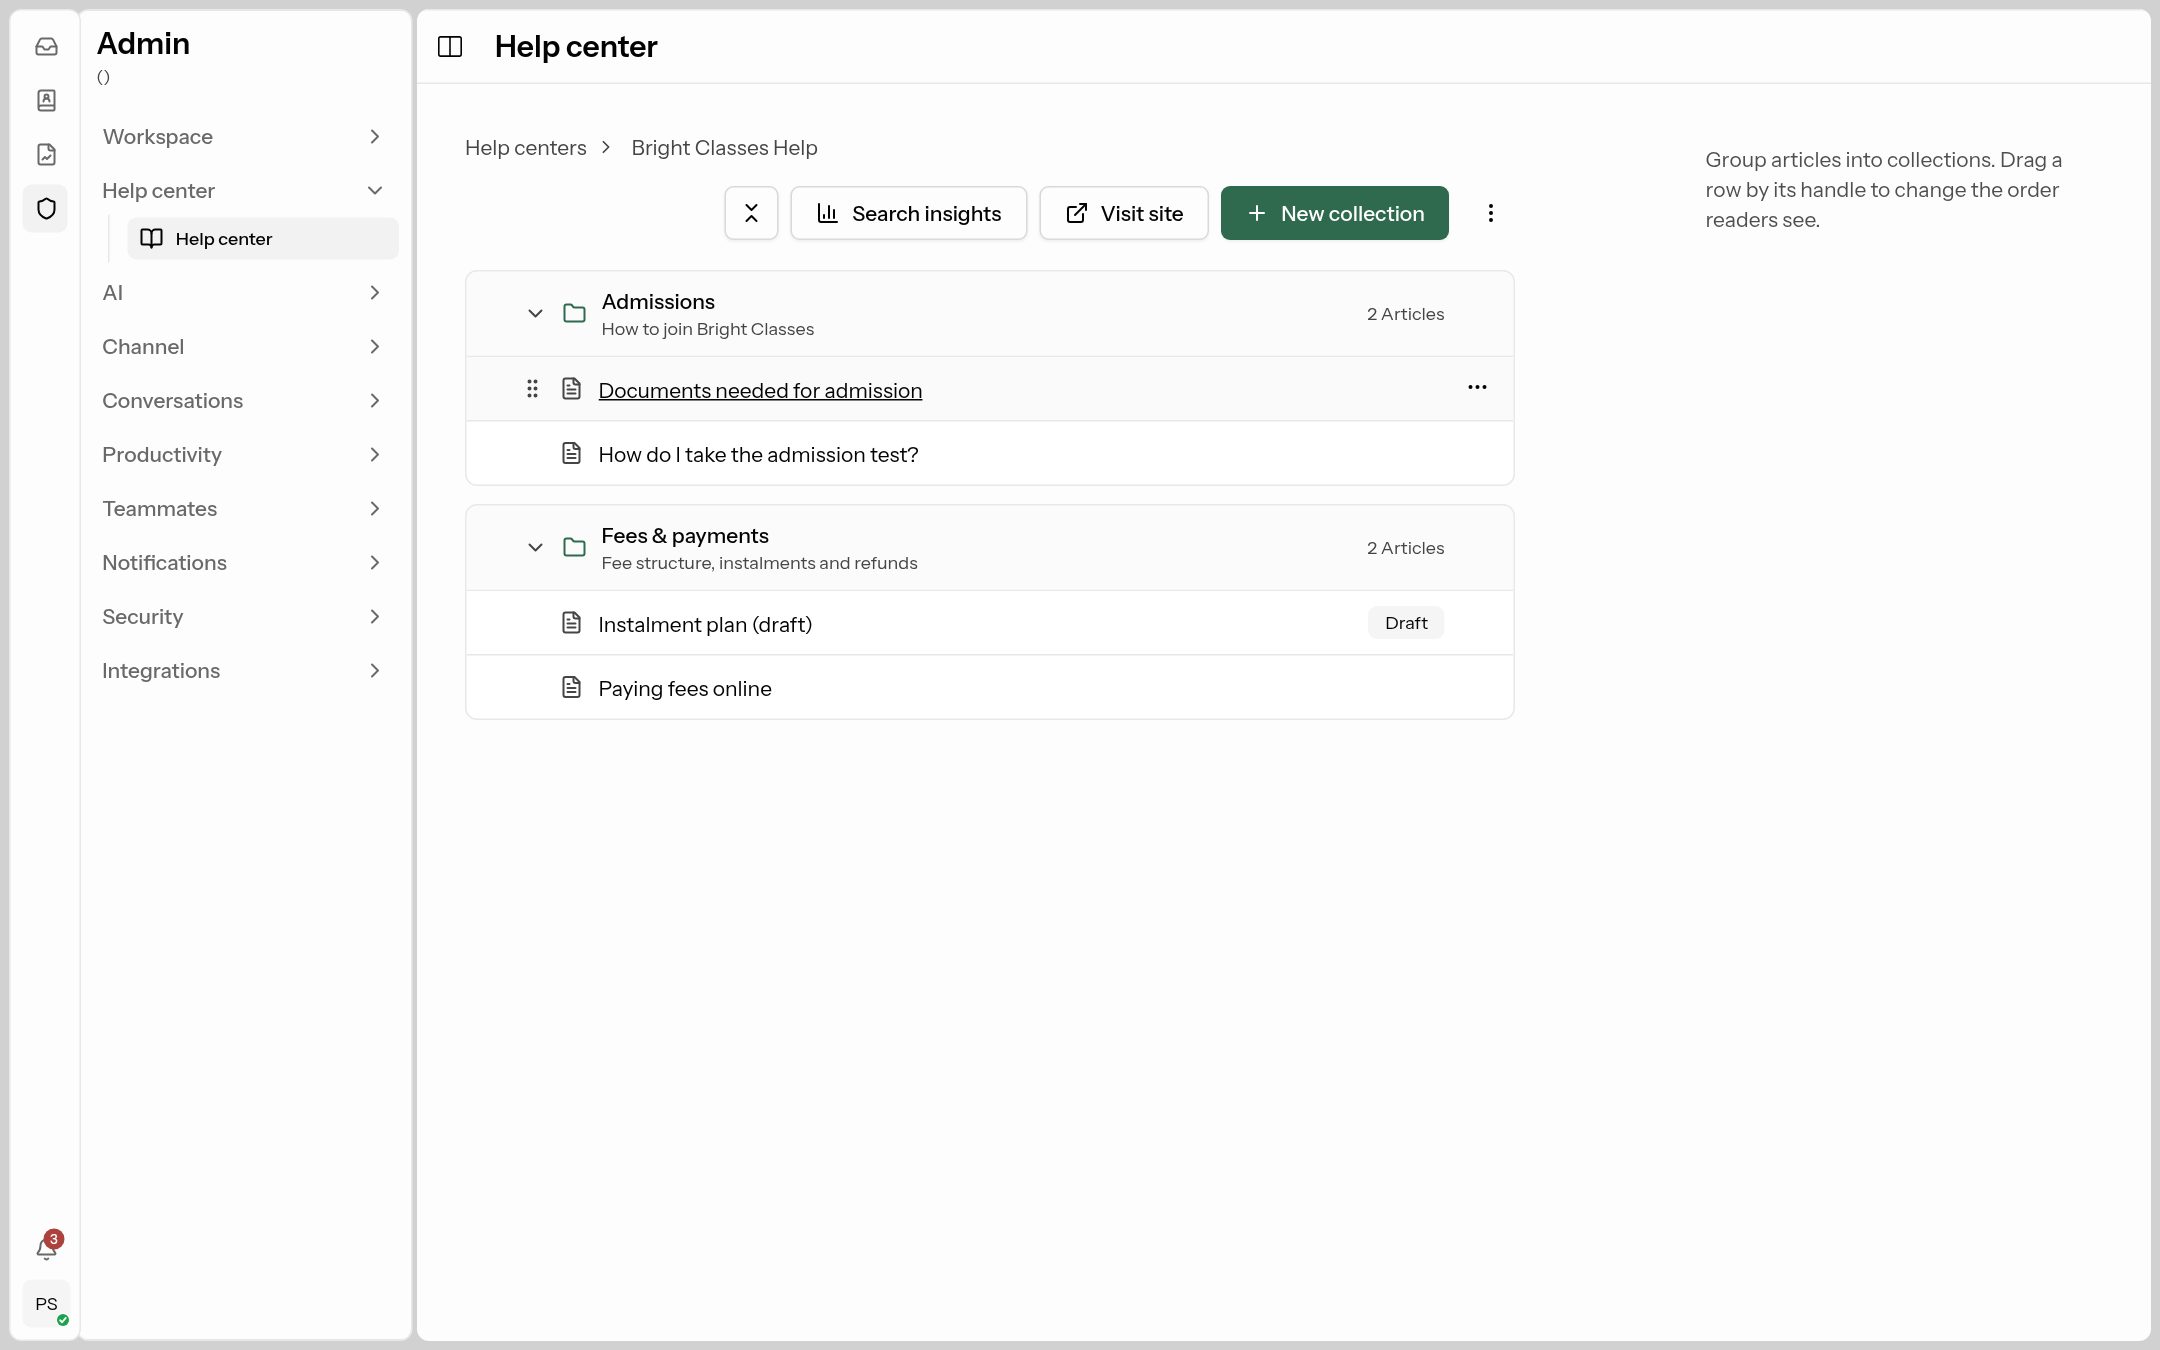Select the Help center submenu item

pos(263,239)
